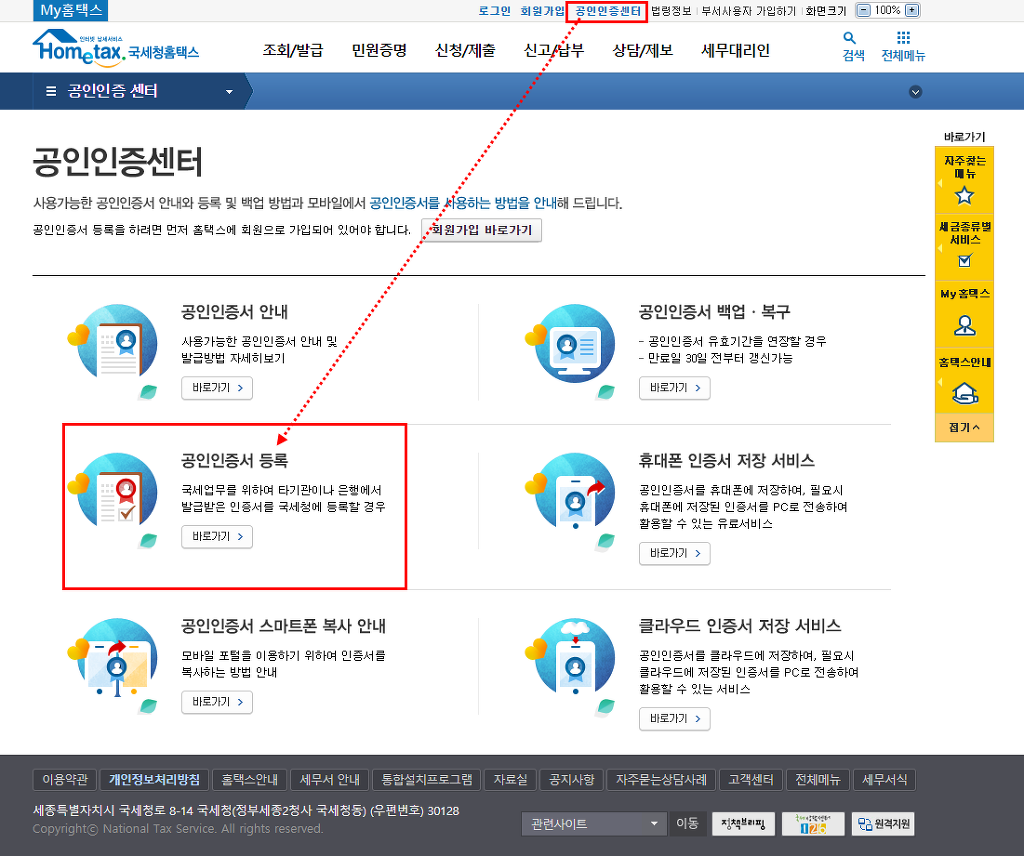The image size is (1024, 856).
Task: Click the 개인정보처리방침 footer link
Action: (x=154, y=780)
